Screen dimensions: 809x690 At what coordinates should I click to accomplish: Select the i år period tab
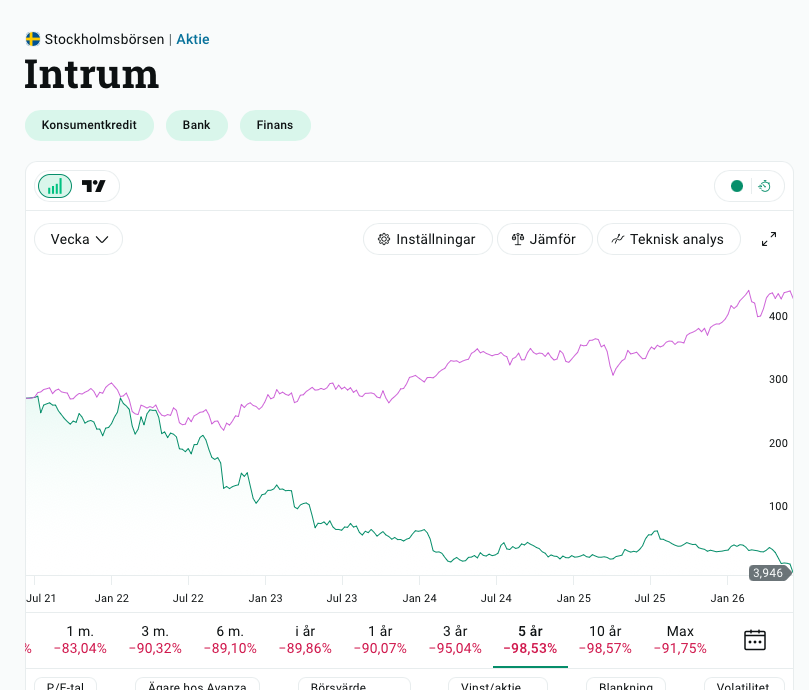pos(305,639)
